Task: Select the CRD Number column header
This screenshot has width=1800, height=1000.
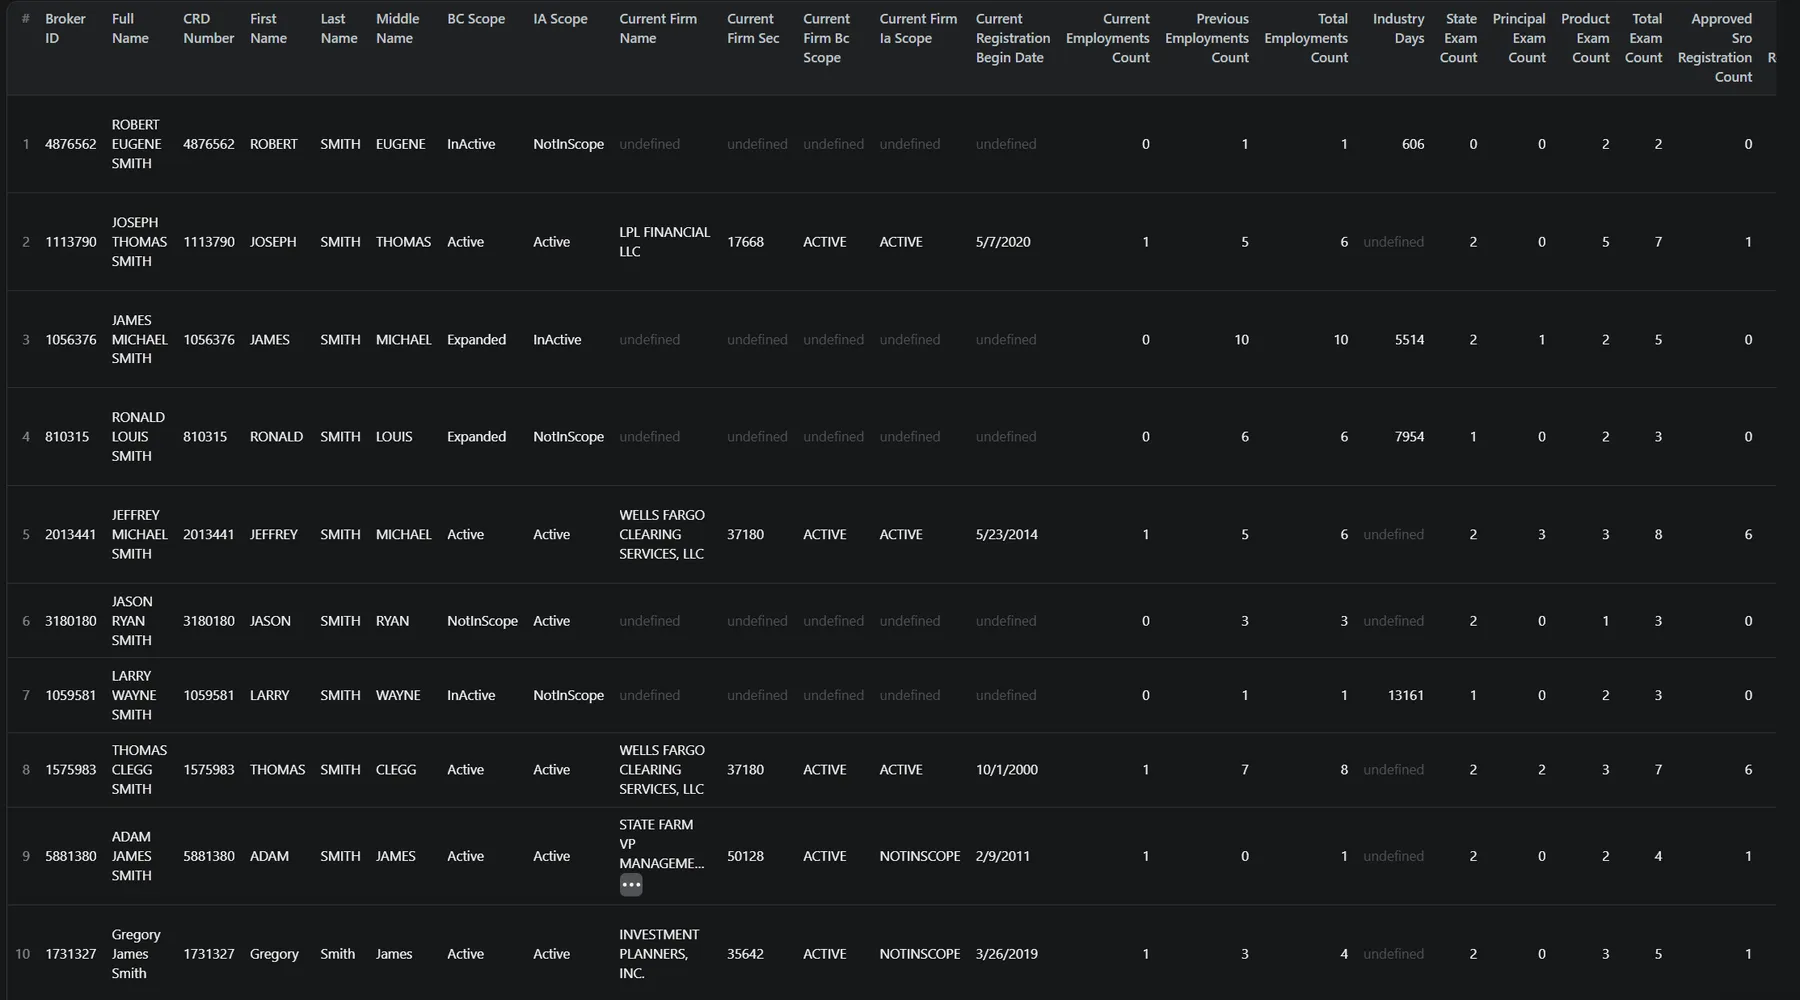Action: 208,29
